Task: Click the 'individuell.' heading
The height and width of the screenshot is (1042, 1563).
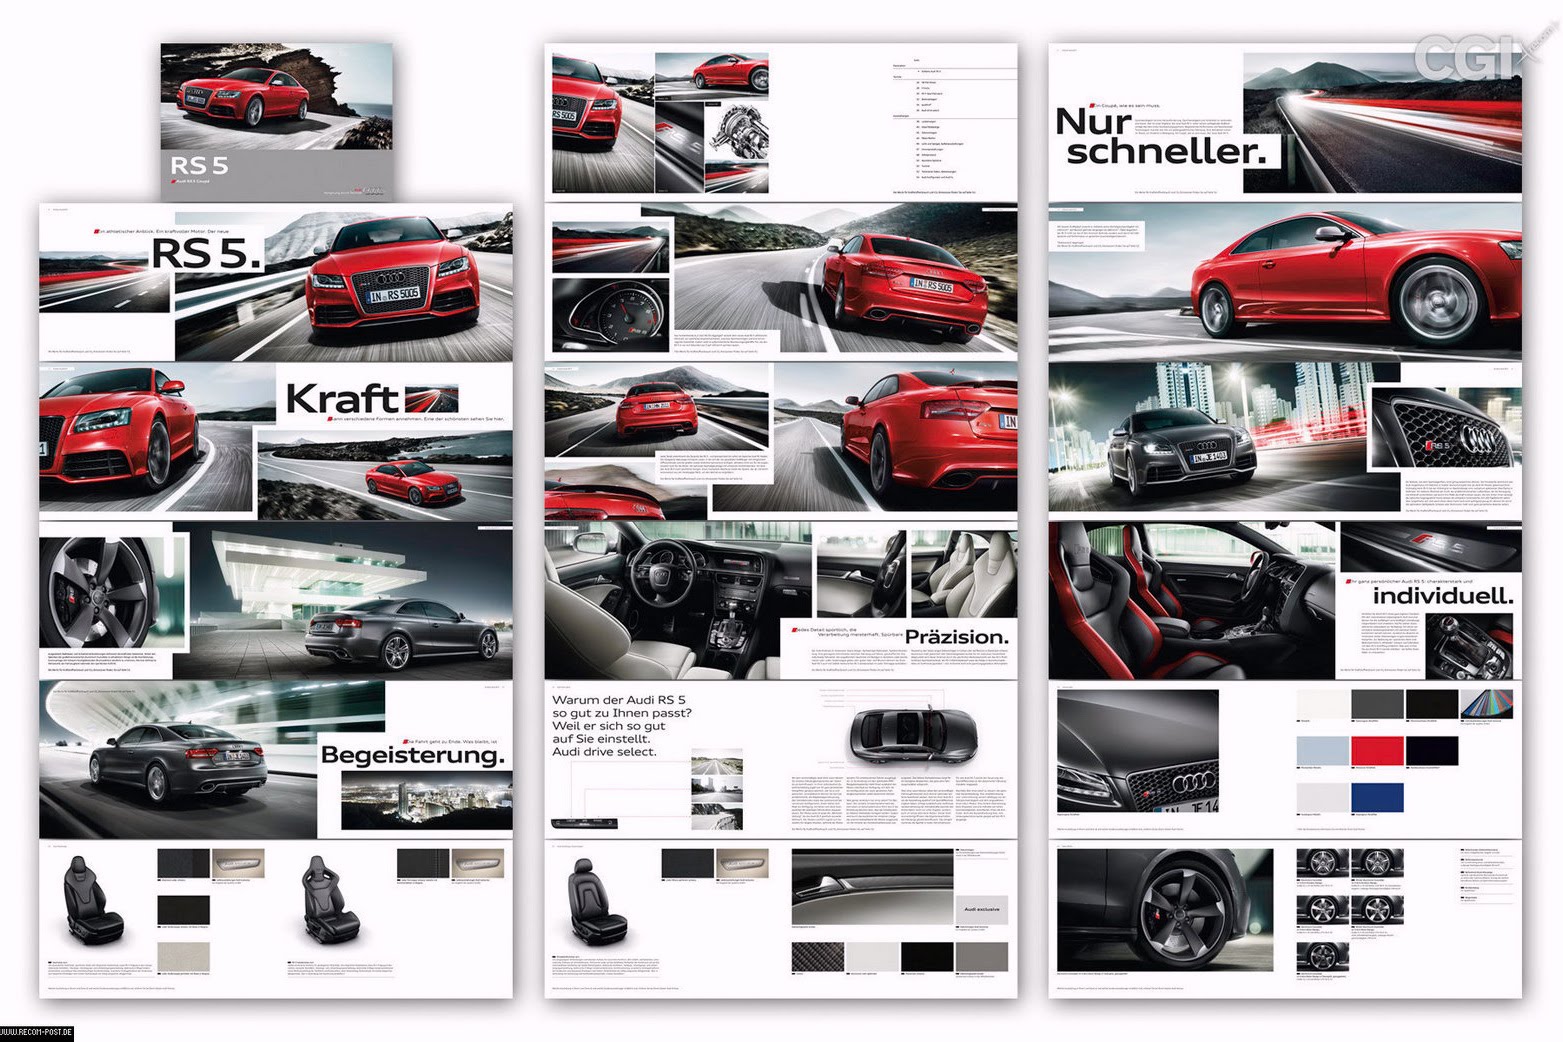Action: pos(1442,596)
